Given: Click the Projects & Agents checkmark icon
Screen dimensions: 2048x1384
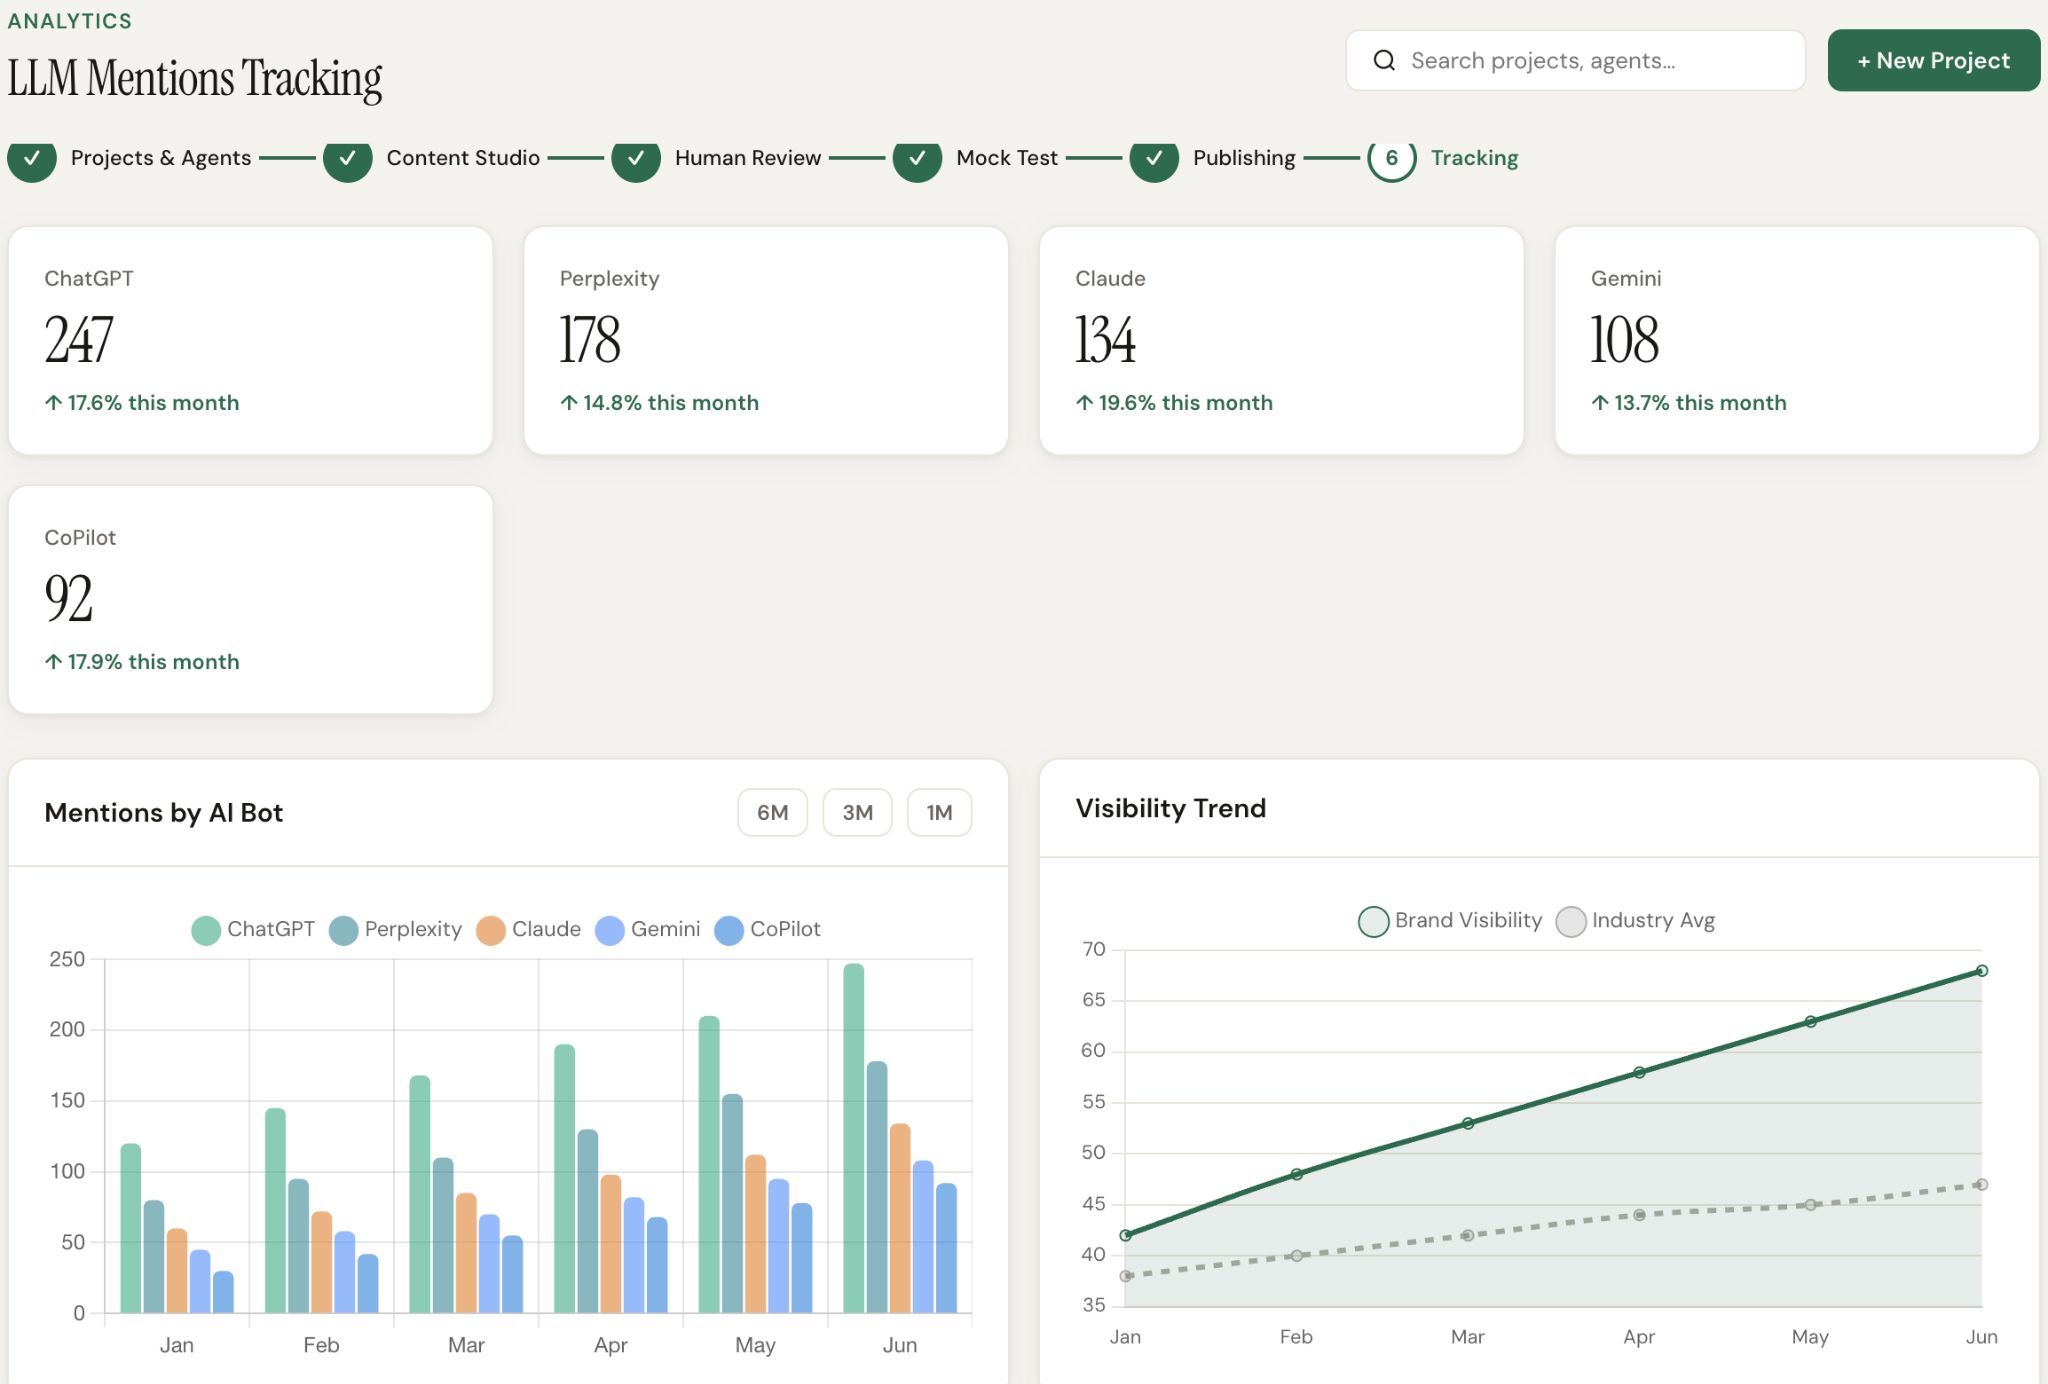Looking at the screenshot, I should (32, 158).
